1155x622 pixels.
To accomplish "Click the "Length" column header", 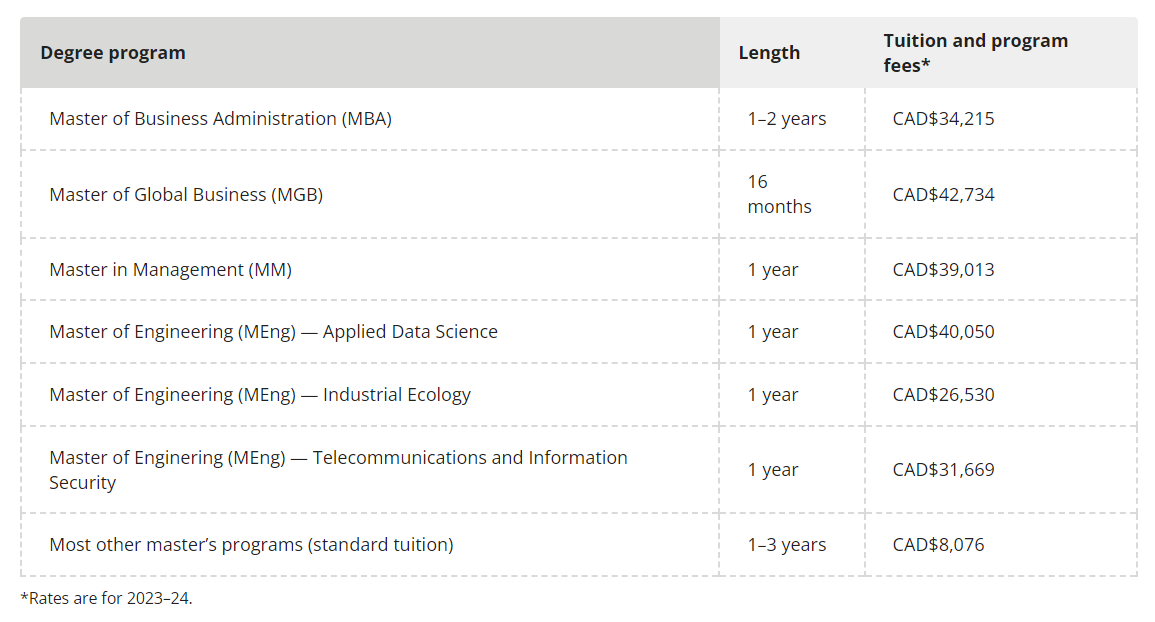I will point(769,53).
